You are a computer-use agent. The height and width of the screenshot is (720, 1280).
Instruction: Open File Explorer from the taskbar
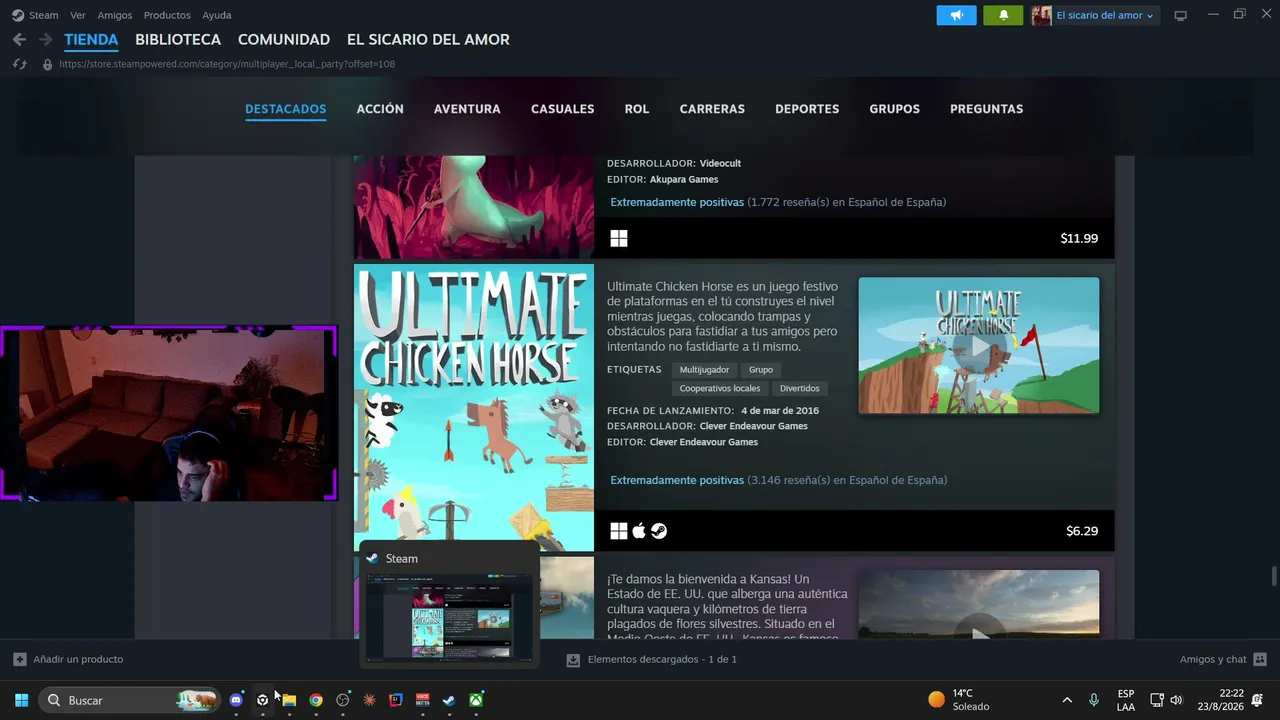pos(289,700)
